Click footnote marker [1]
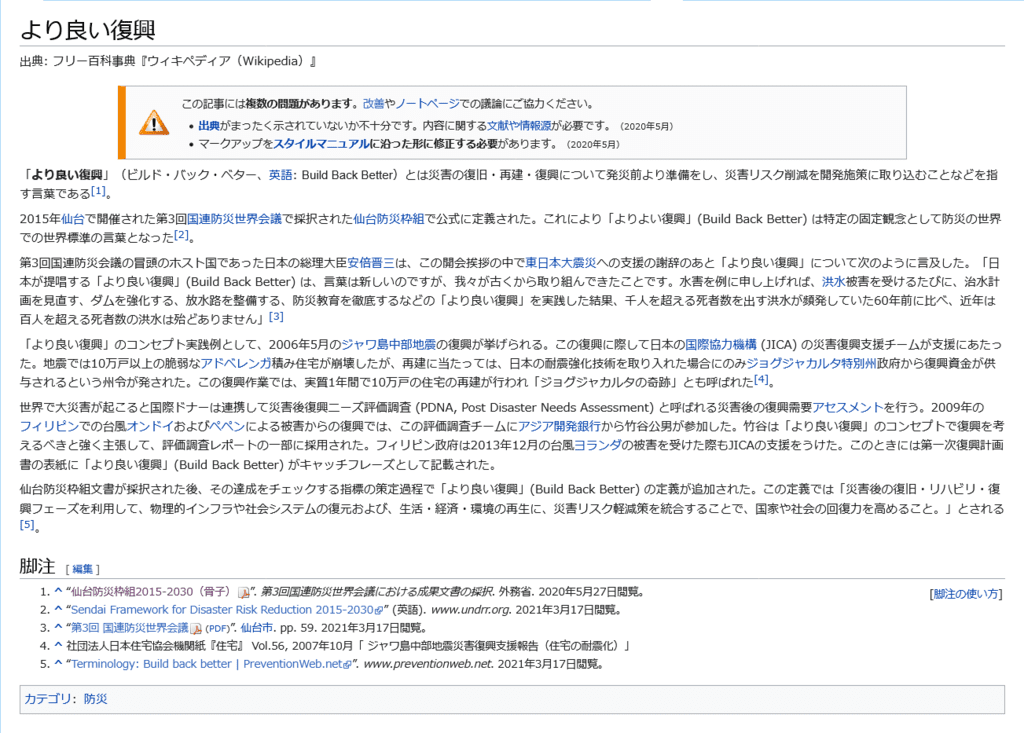 98,191
